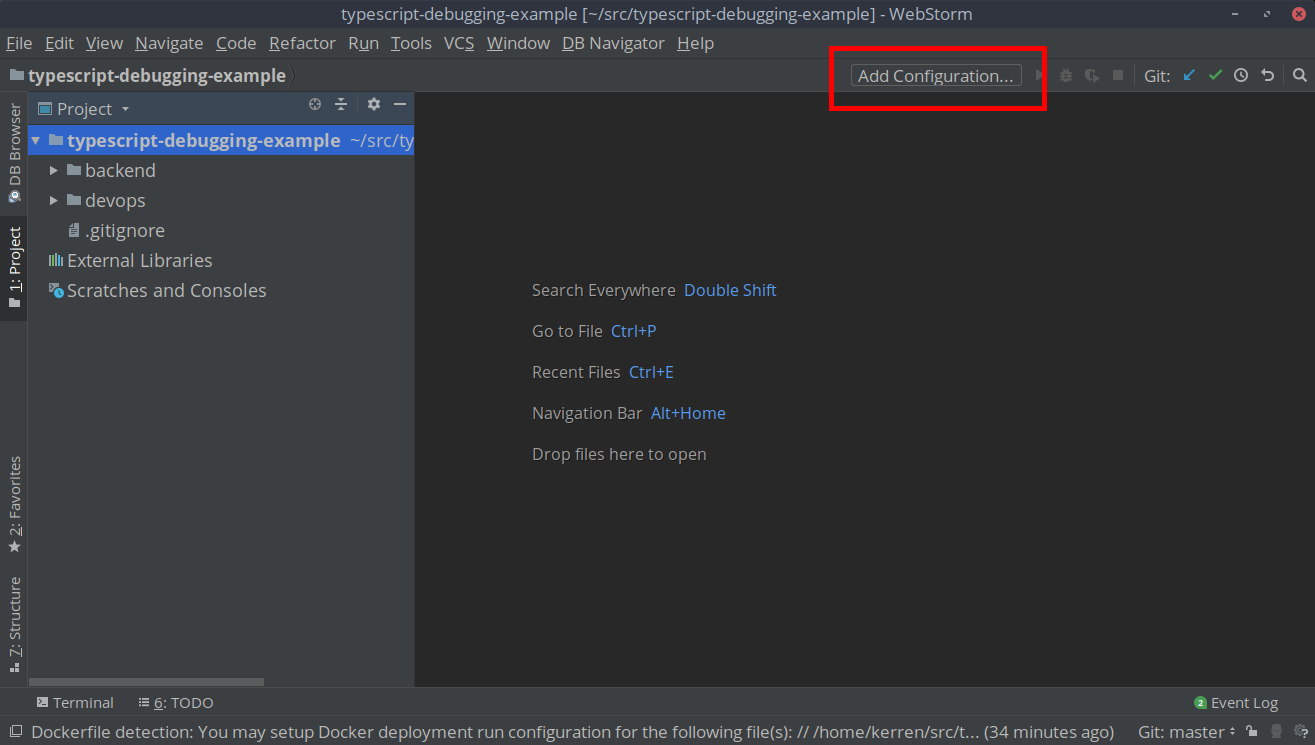Expand the backend folder arrow

tap(54, 171)
